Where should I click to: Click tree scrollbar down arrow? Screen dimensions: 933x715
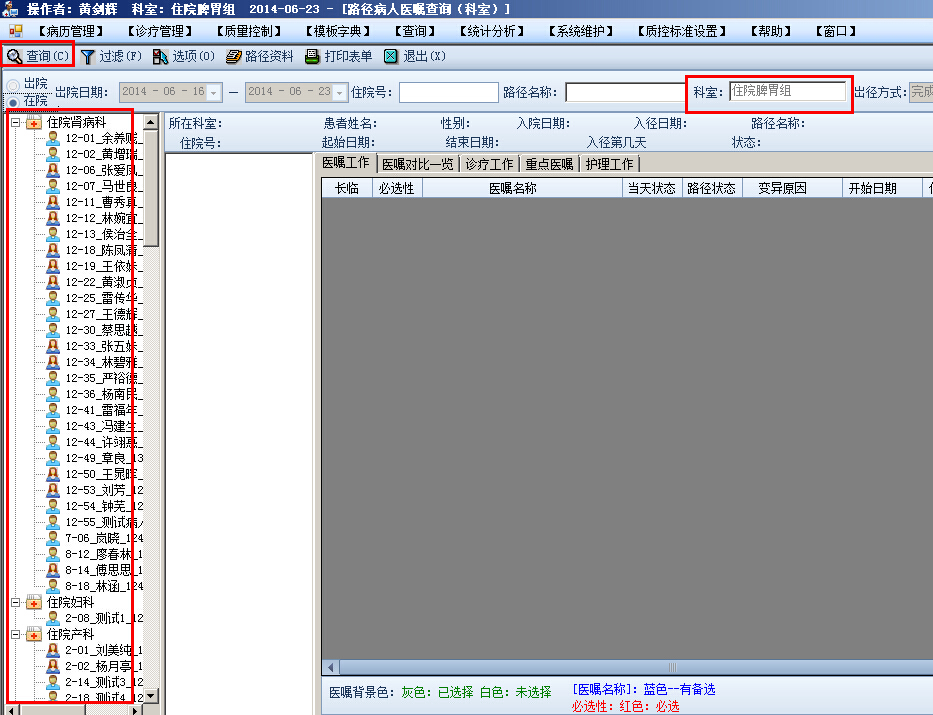point(151,695)
